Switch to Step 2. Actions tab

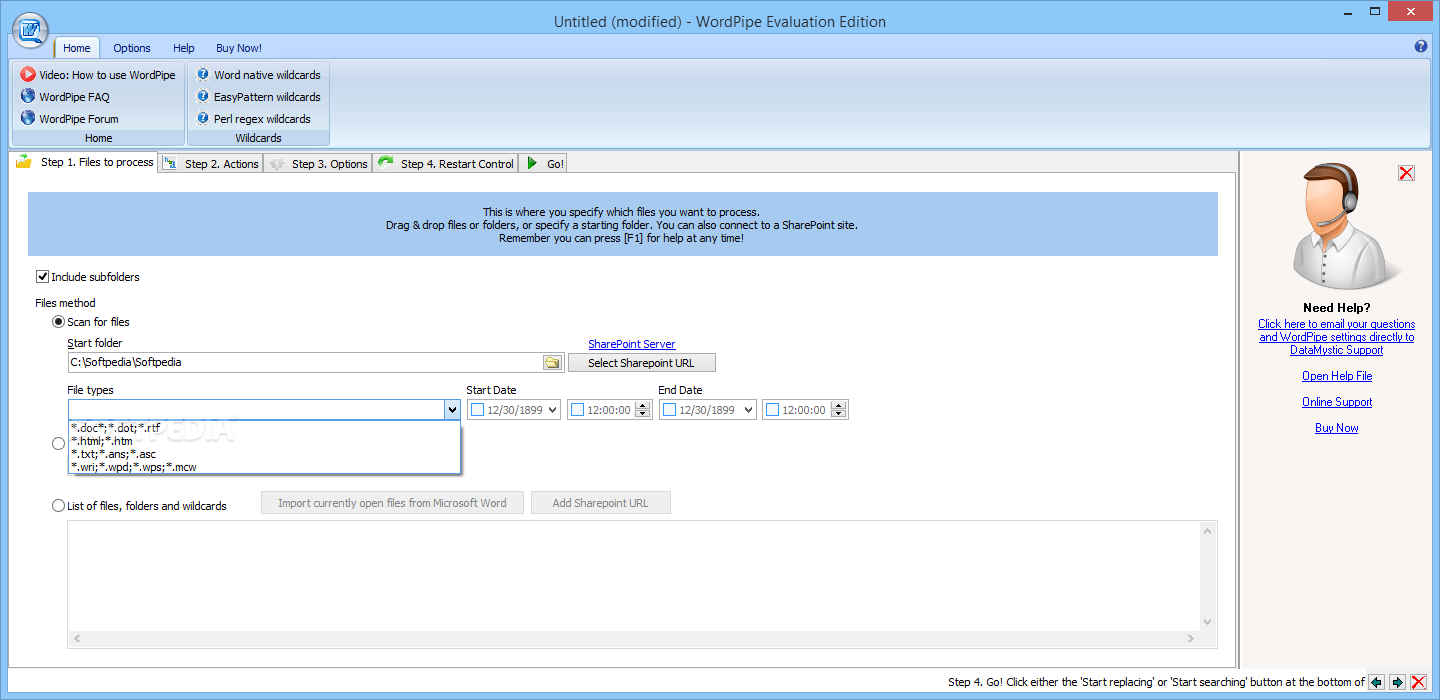point(210,164)
